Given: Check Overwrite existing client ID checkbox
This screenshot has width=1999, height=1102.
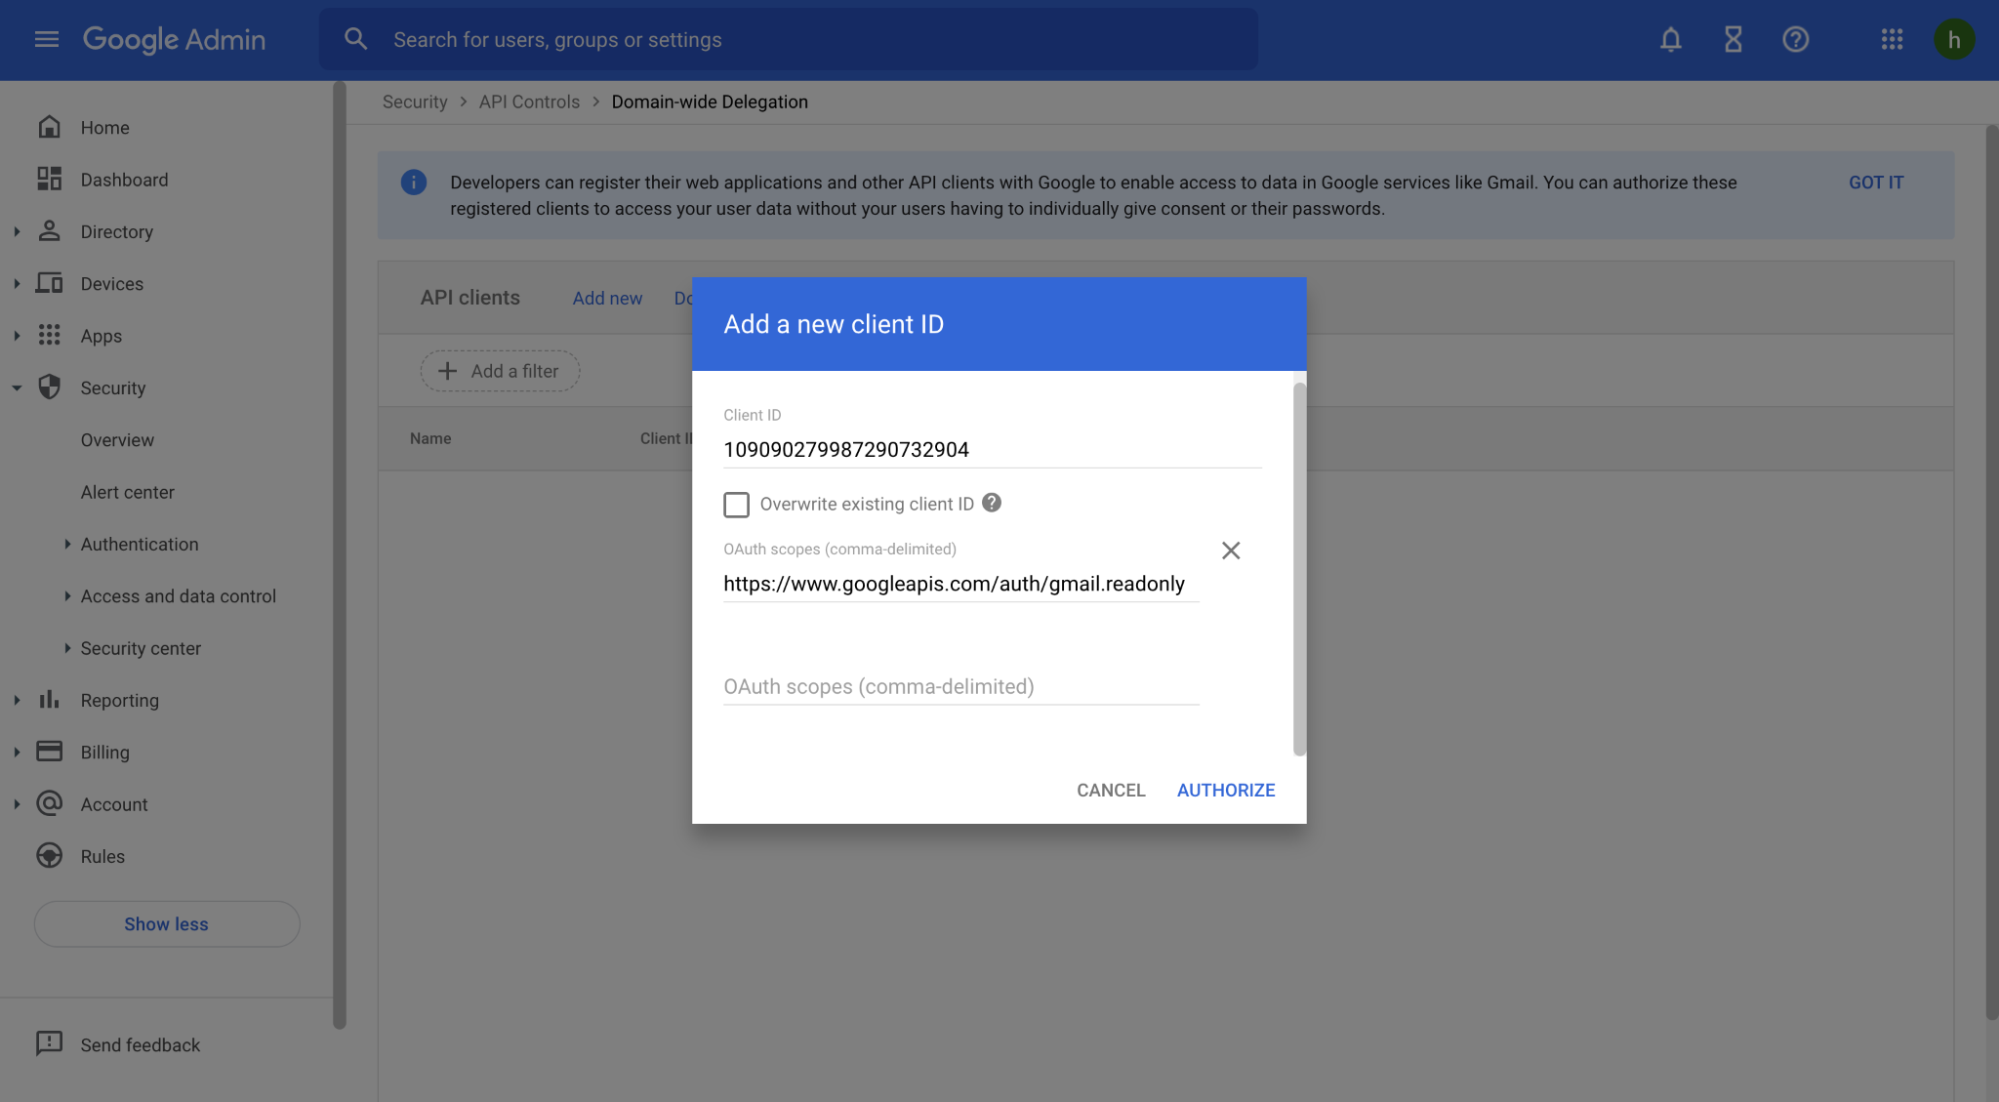Looking at the screenshot, I should (x=736, y=504).
